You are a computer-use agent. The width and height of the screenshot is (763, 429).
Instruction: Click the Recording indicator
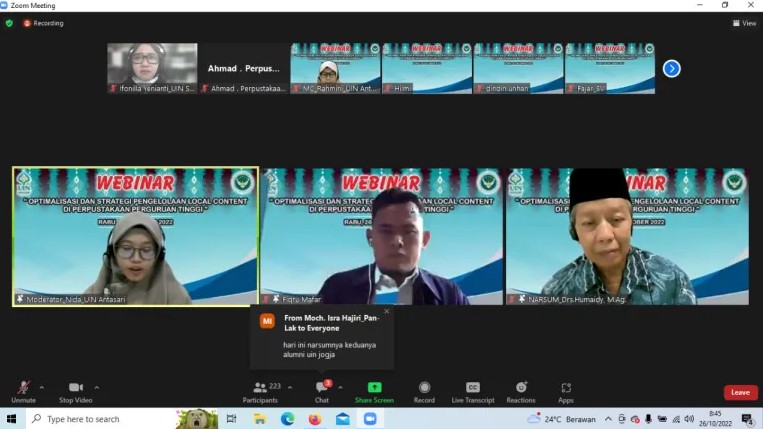44,23
